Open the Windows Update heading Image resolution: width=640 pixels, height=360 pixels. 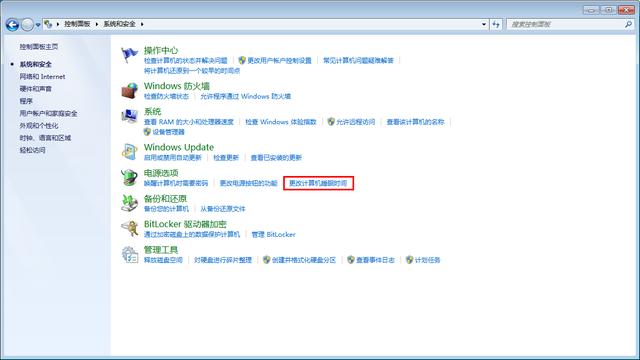179,147
